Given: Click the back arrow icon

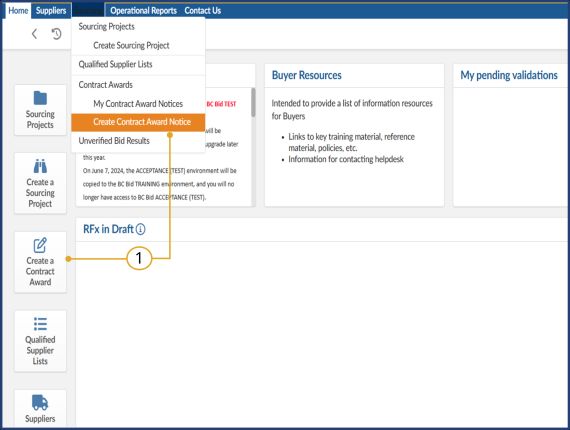Looking at the screenshot, I should 34,34.
